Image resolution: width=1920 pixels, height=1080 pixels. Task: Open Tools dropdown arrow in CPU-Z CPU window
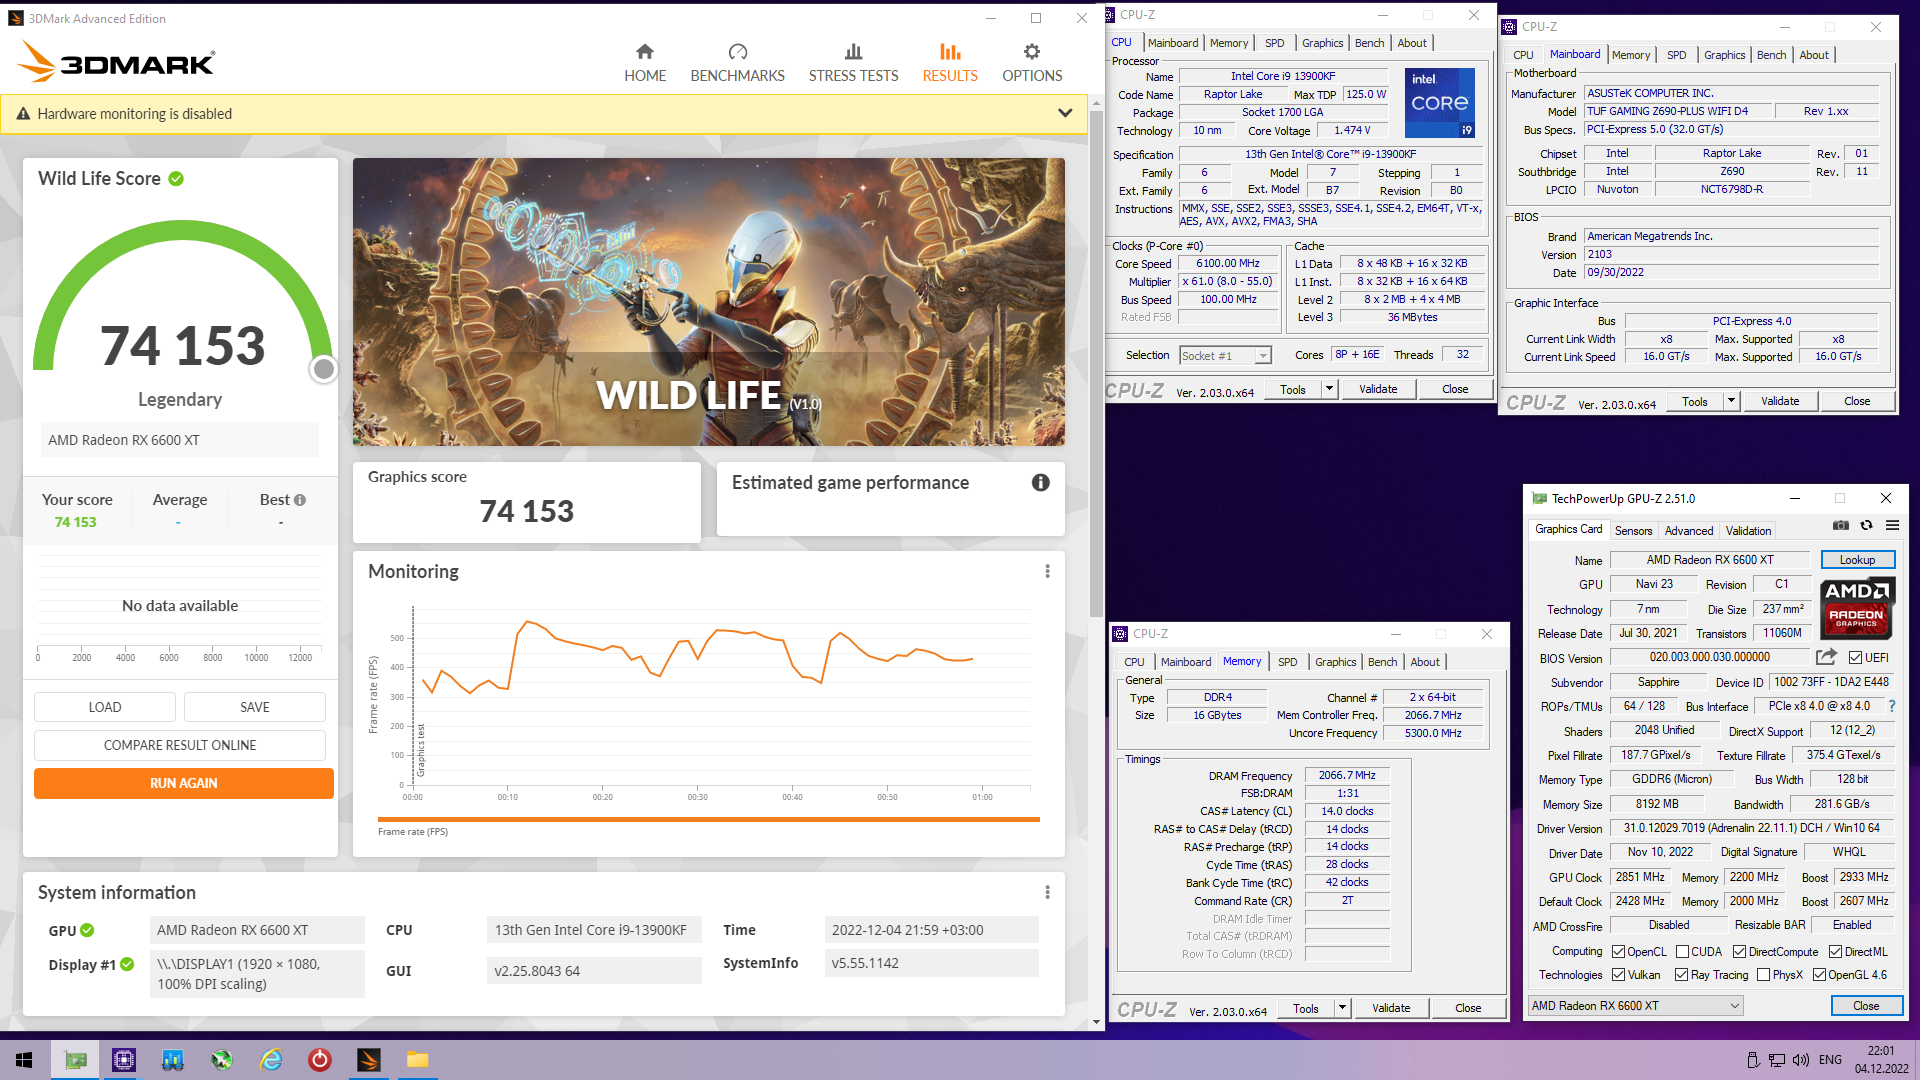tap(1329, 389)
